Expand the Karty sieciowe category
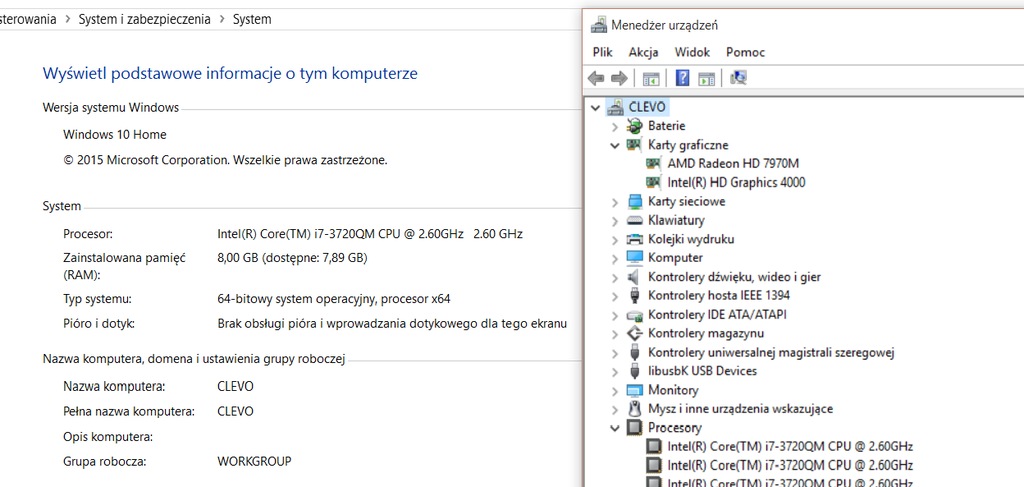Screen dimensions: 1024x487 [615, 202]
